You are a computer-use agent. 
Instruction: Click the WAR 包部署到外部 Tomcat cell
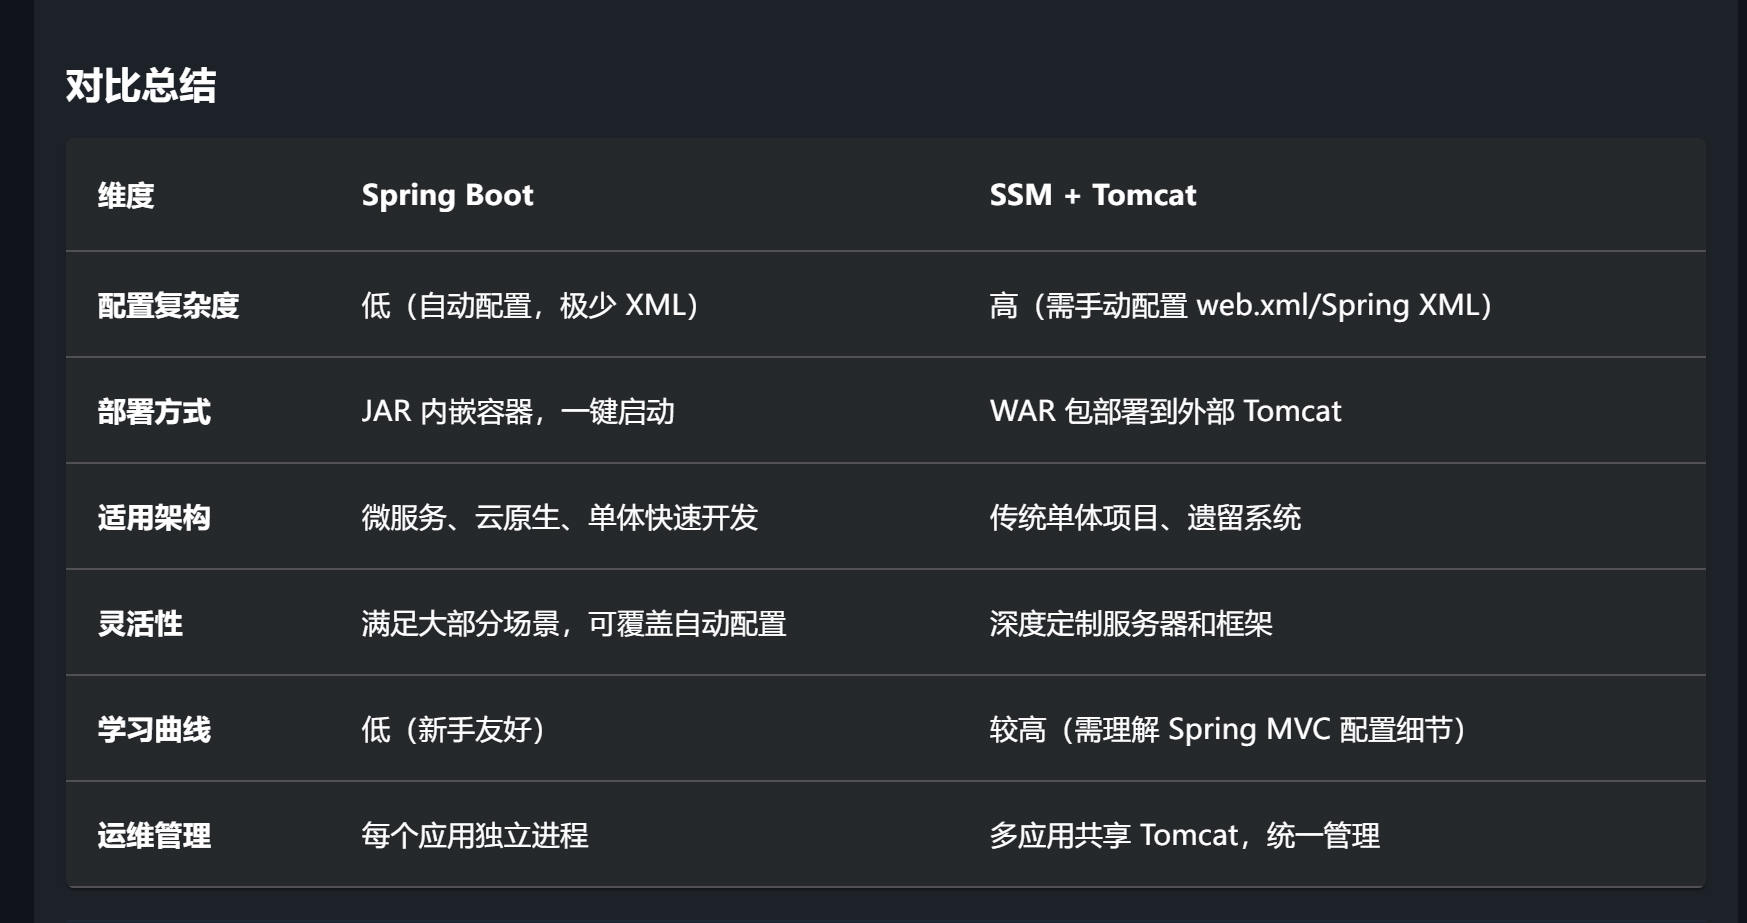[x=1165, y=411]
